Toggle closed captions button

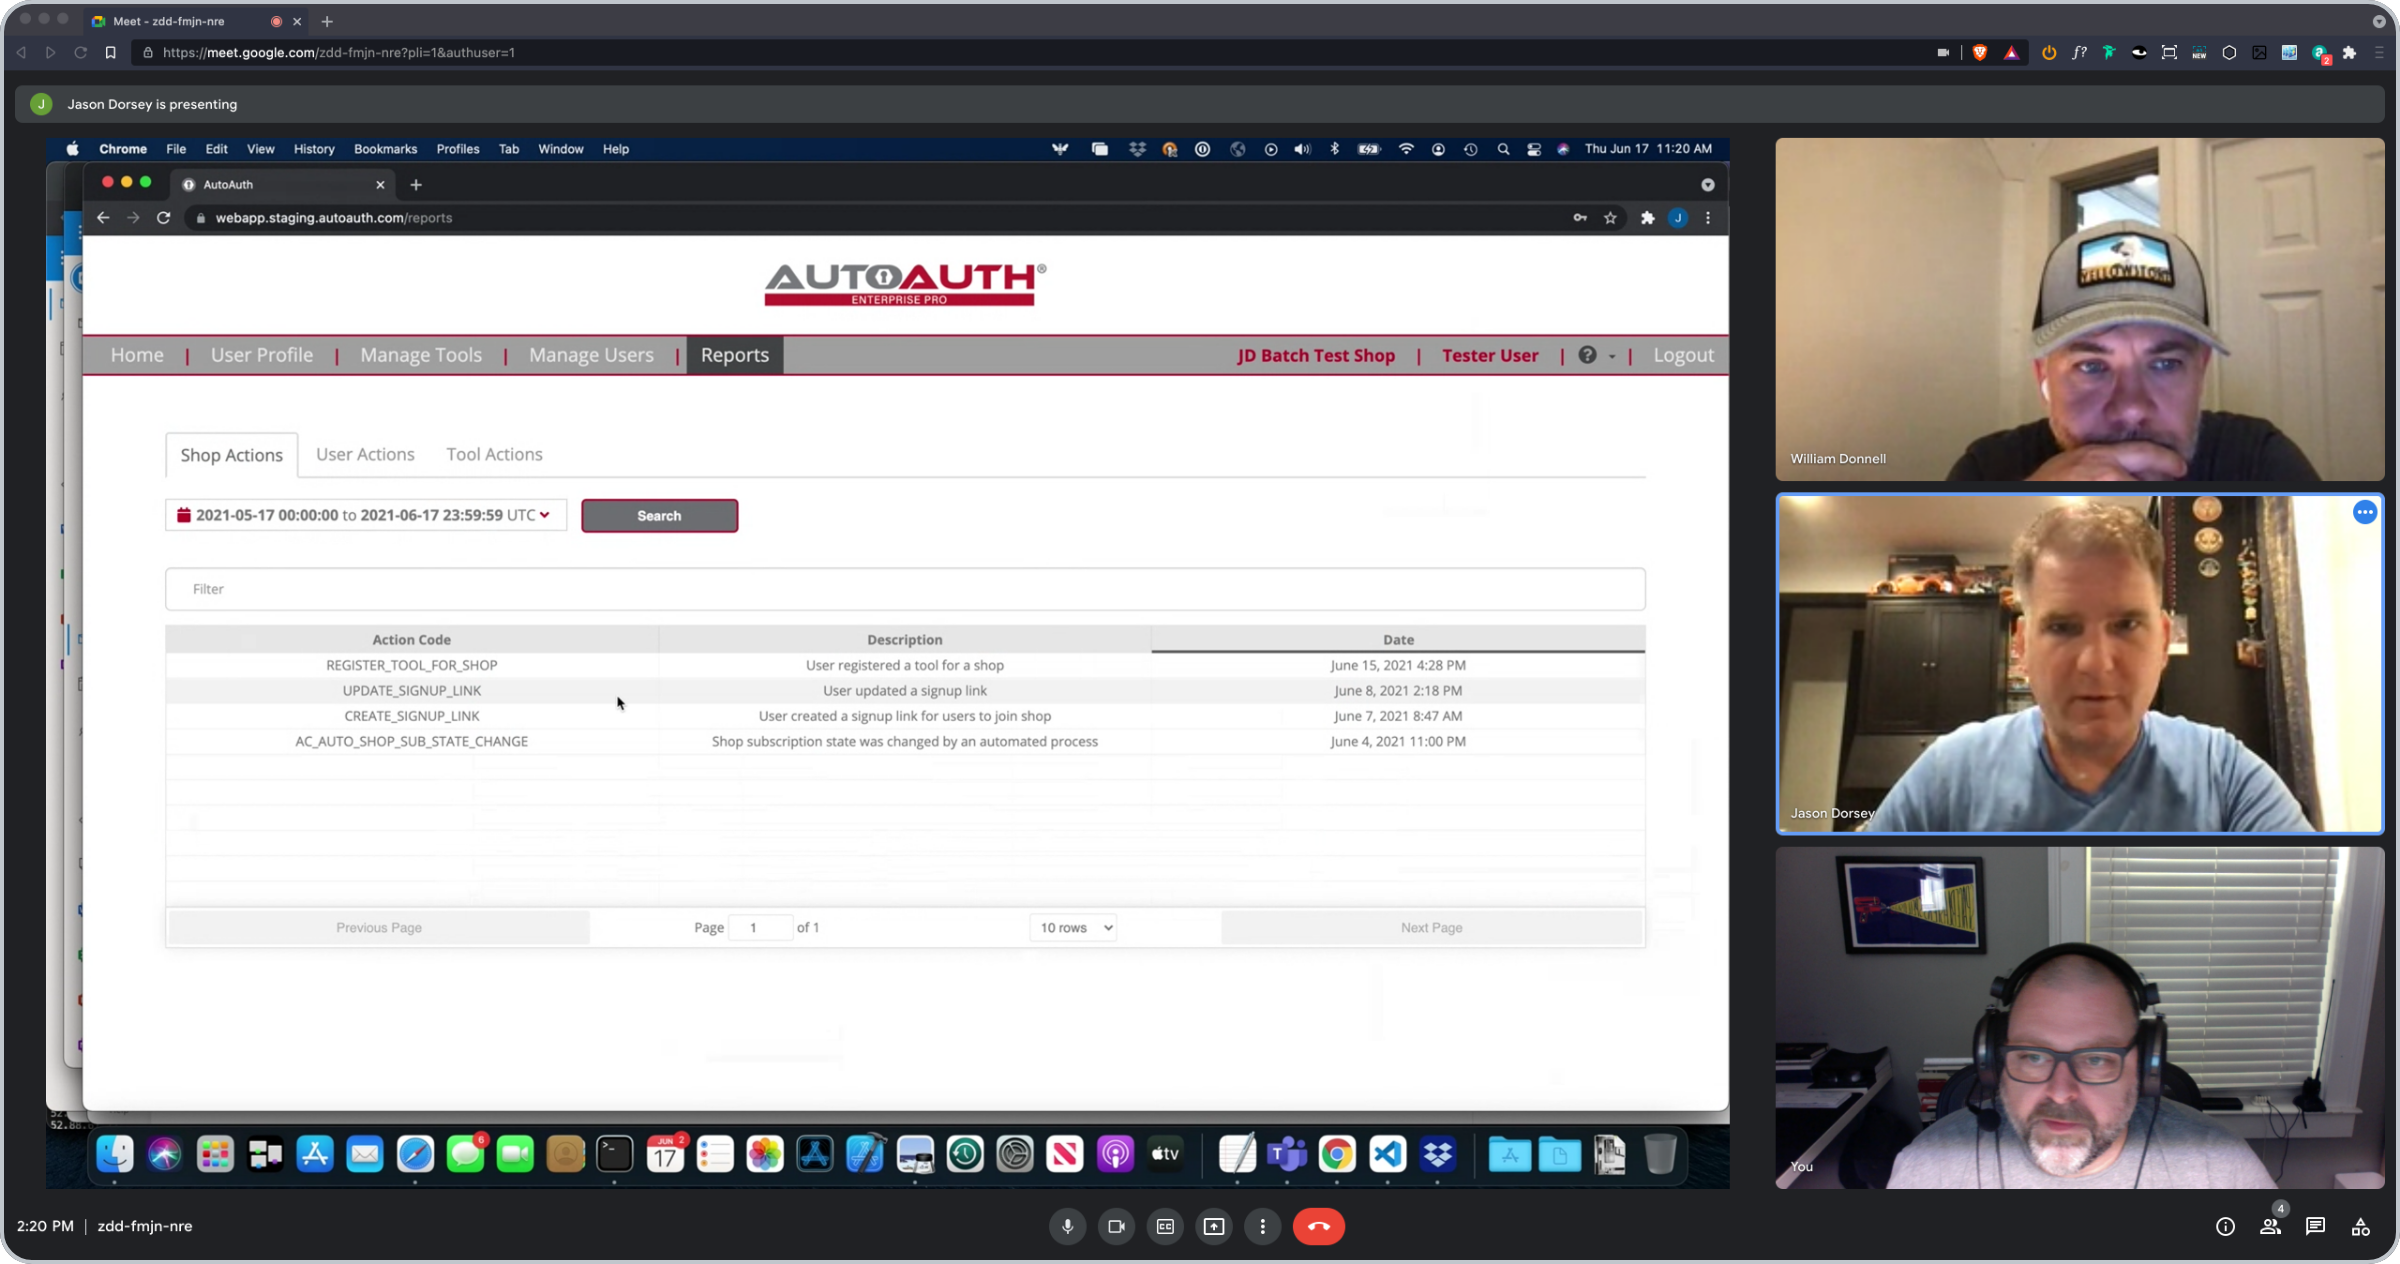[x=1165, y=1226]
